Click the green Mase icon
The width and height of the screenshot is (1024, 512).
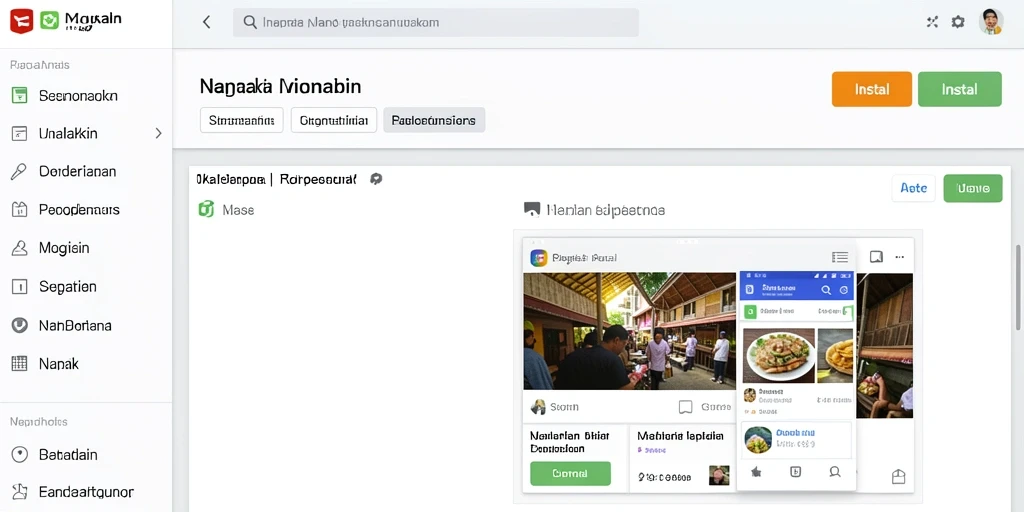(x=206, y=210)
